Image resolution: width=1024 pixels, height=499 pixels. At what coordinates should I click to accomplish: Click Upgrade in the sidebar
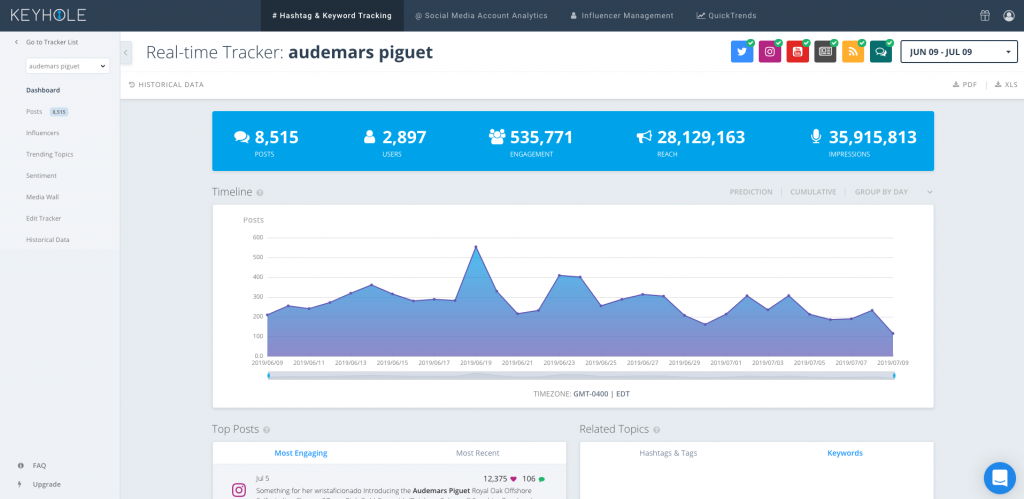46,485
